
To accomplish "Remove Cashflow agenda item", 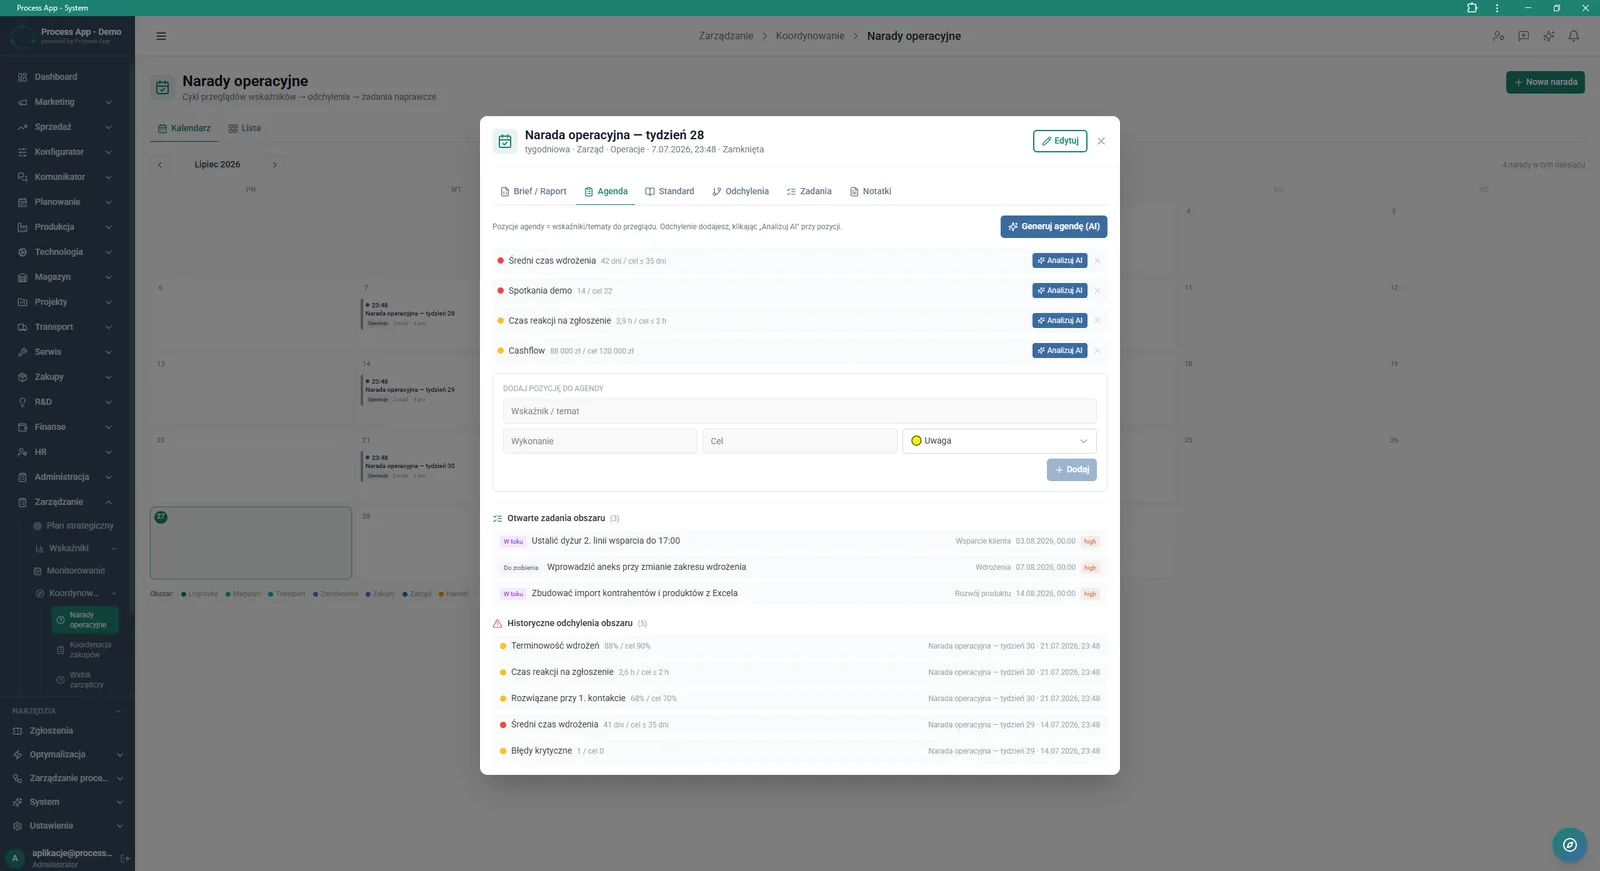I will click(x=1097, y=351).
